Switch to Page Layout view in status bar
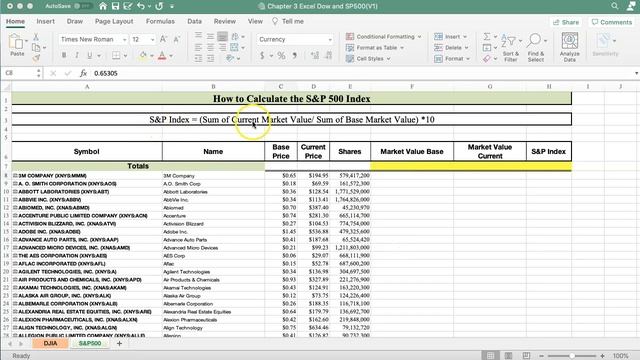640x360 pixels. point(509,356)
